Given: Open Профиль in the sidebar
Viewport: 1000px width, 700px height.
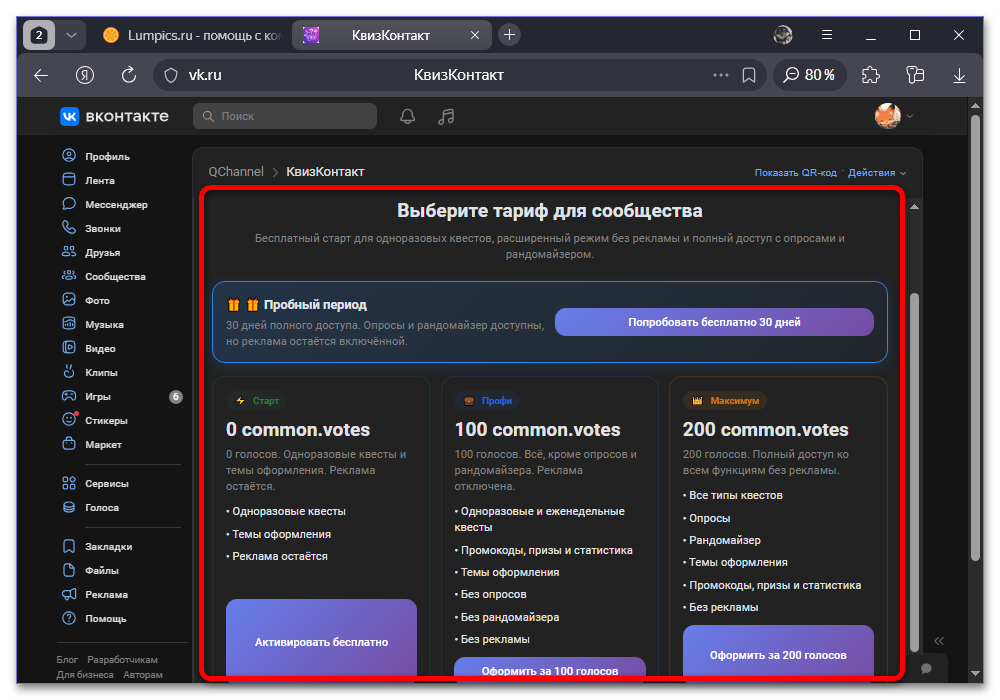Looking at the screenshot, I should tap(107, 156).
